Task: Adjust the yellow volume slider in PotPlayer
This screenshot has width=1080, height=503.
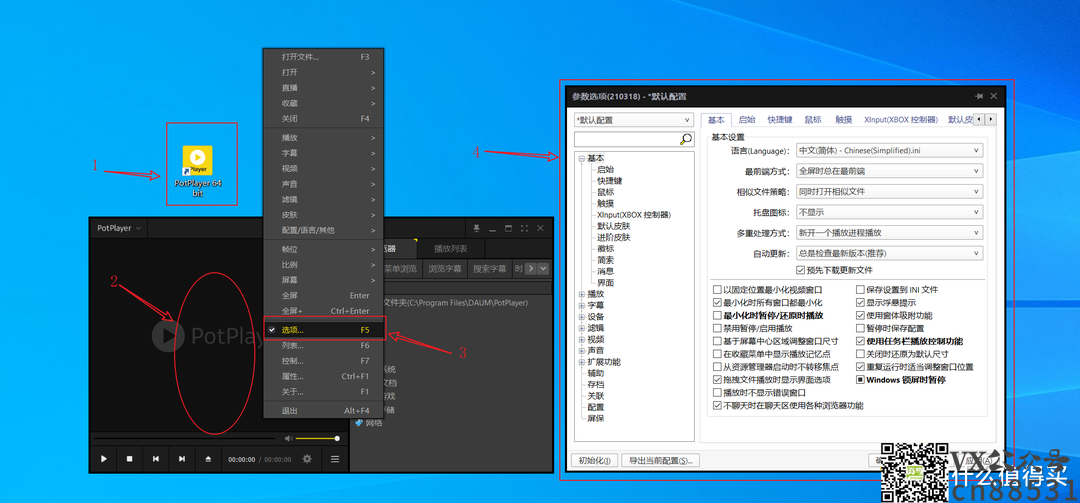Action: 318,438
